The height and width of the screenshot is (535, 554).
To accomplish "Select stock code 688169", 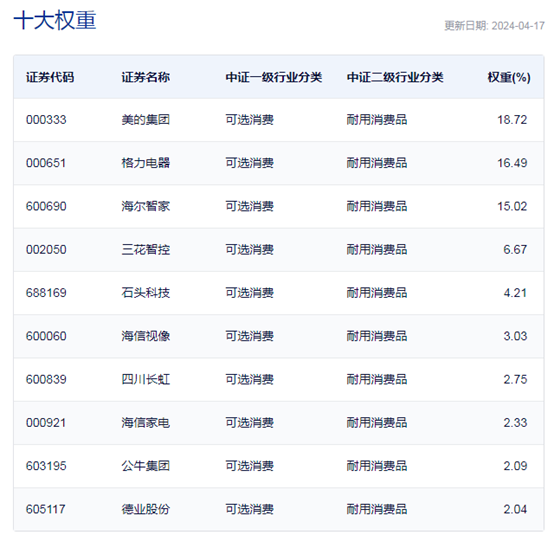I will 46,293.
